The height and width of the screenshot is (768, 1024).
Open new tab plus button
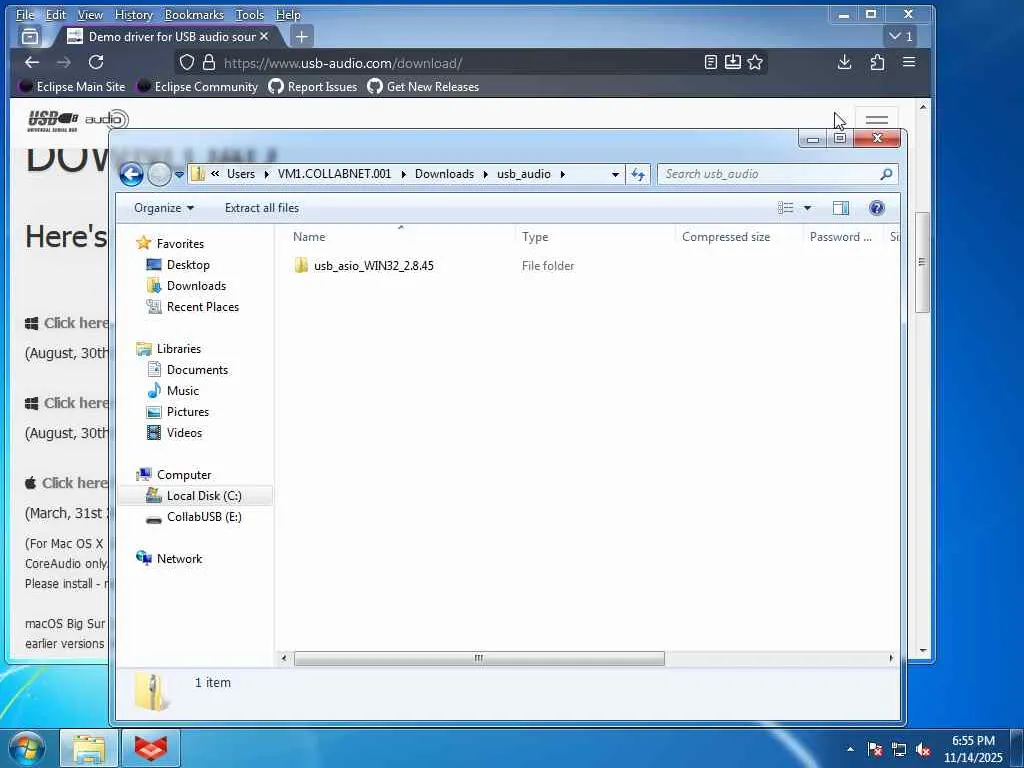point(301,37)
